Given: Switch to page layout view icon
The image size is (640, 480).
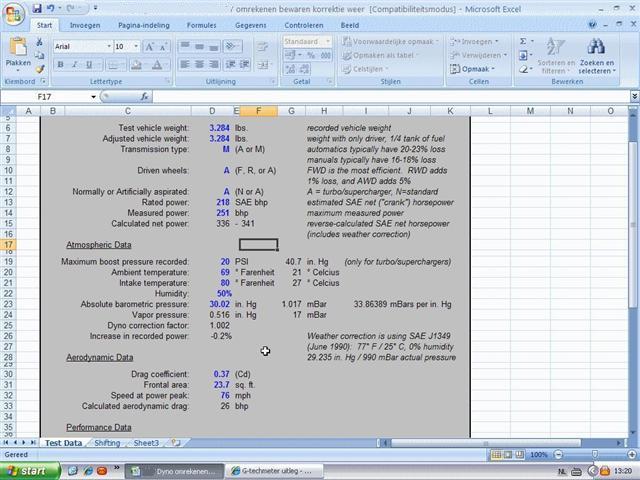Looking at the screenshot, I should (508, 454).
